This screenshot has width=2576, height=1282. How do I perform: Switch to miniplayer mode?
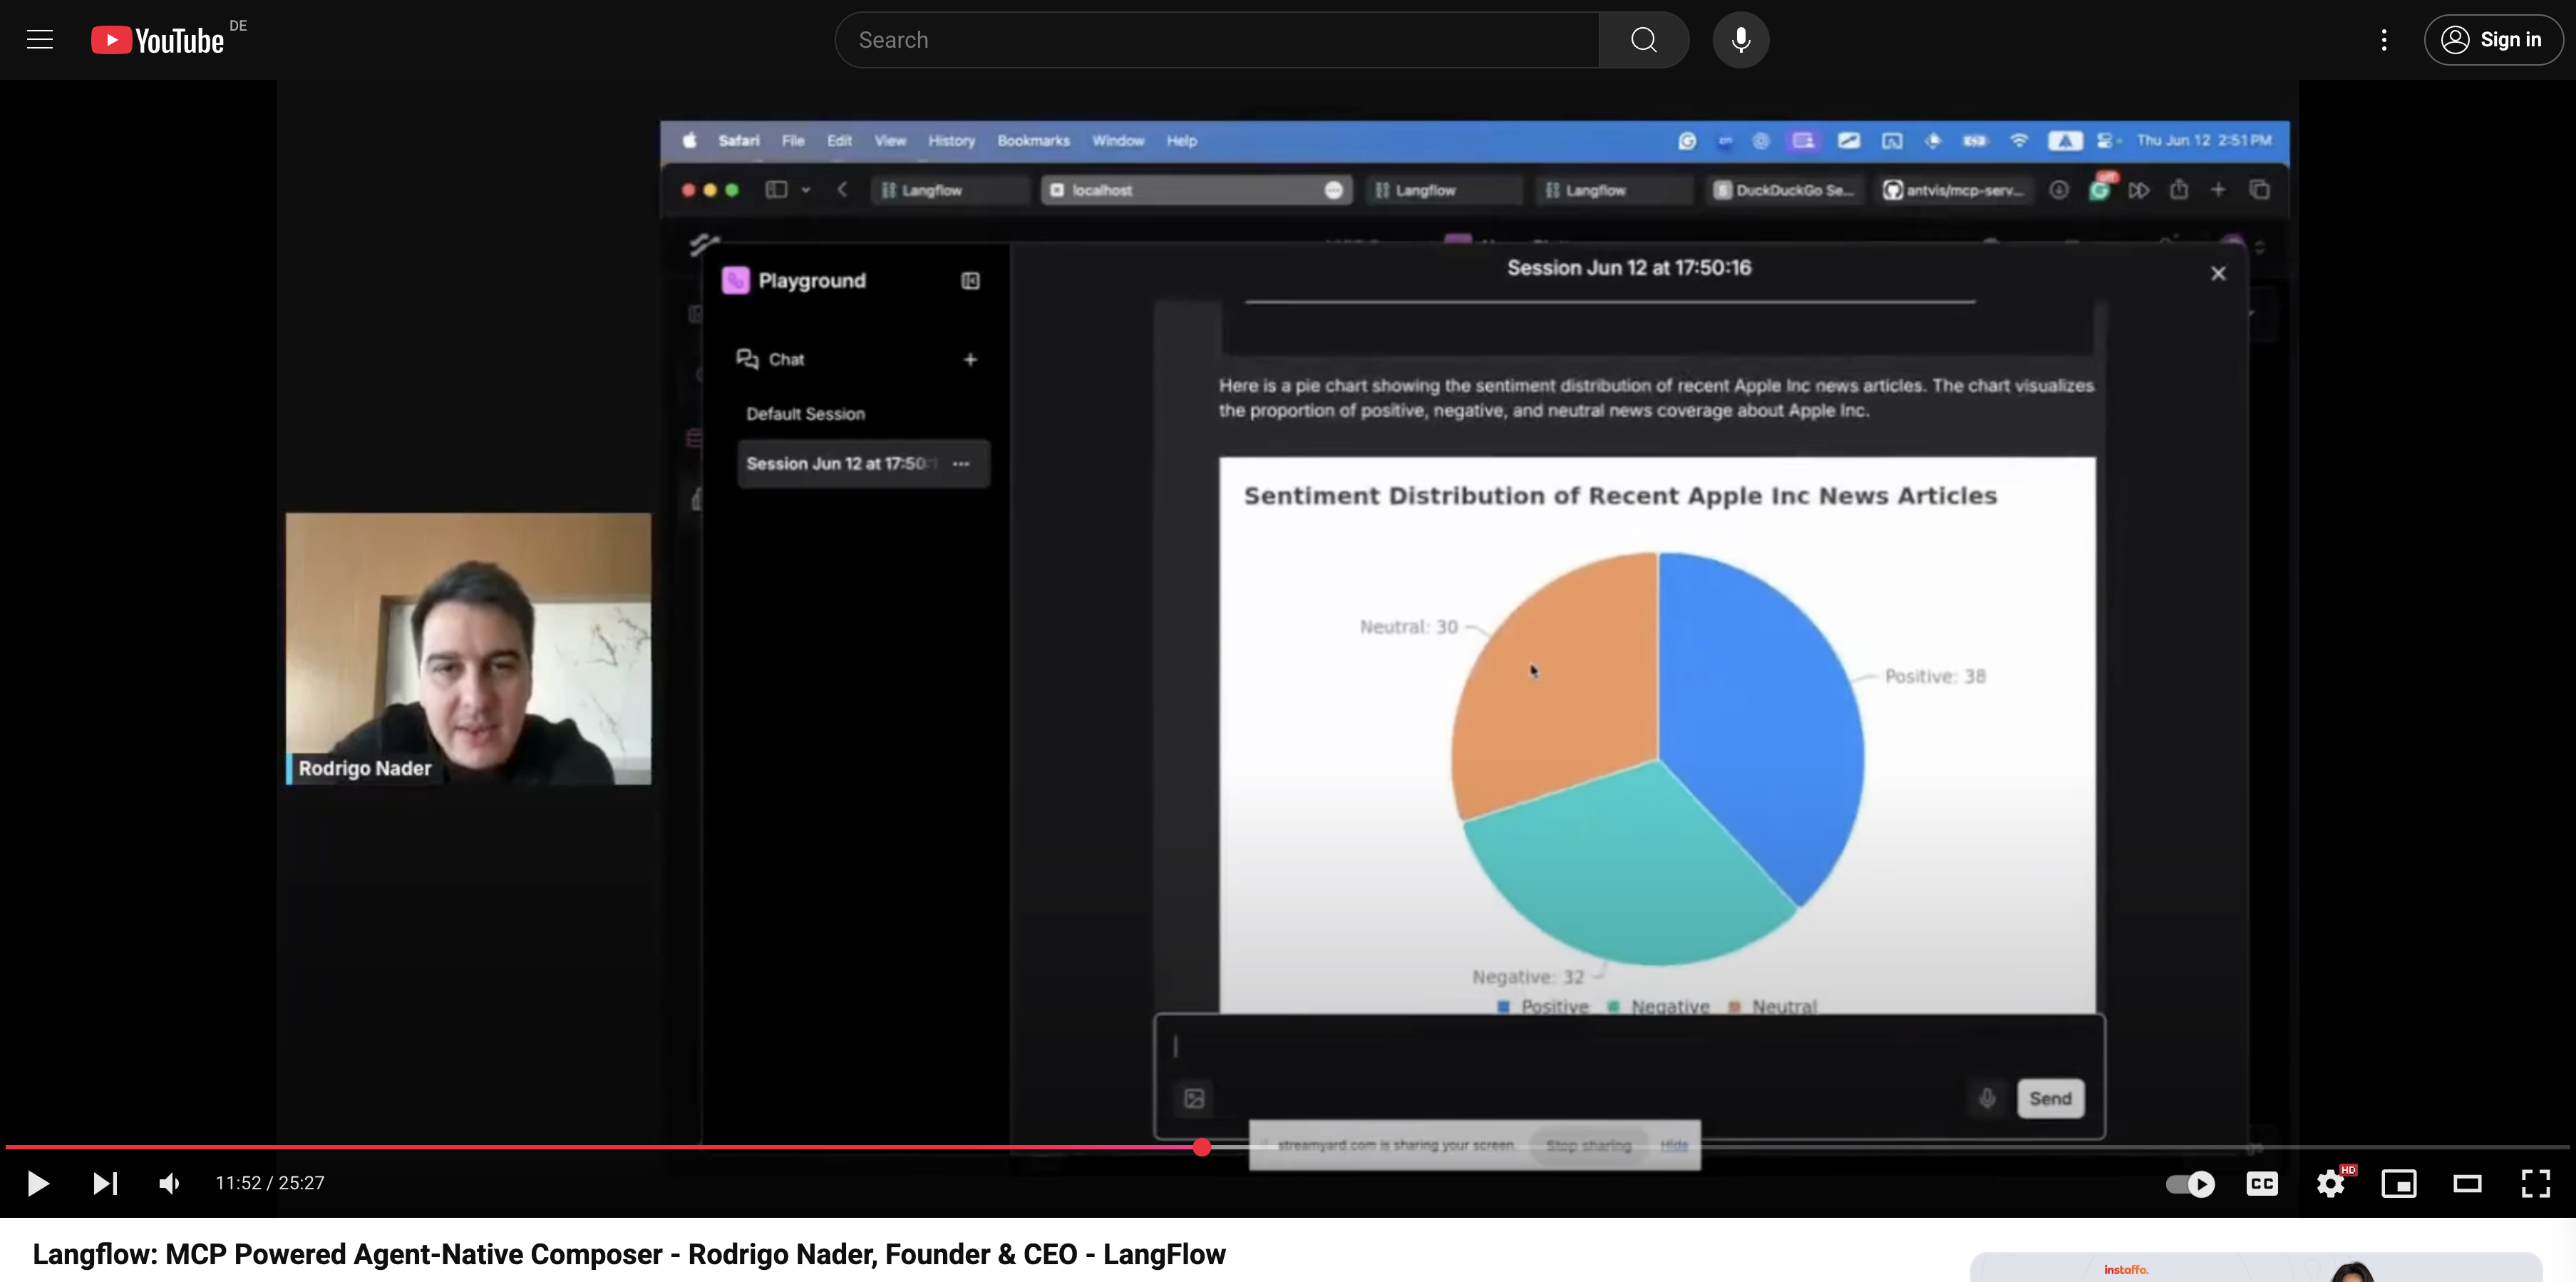2399,1184
